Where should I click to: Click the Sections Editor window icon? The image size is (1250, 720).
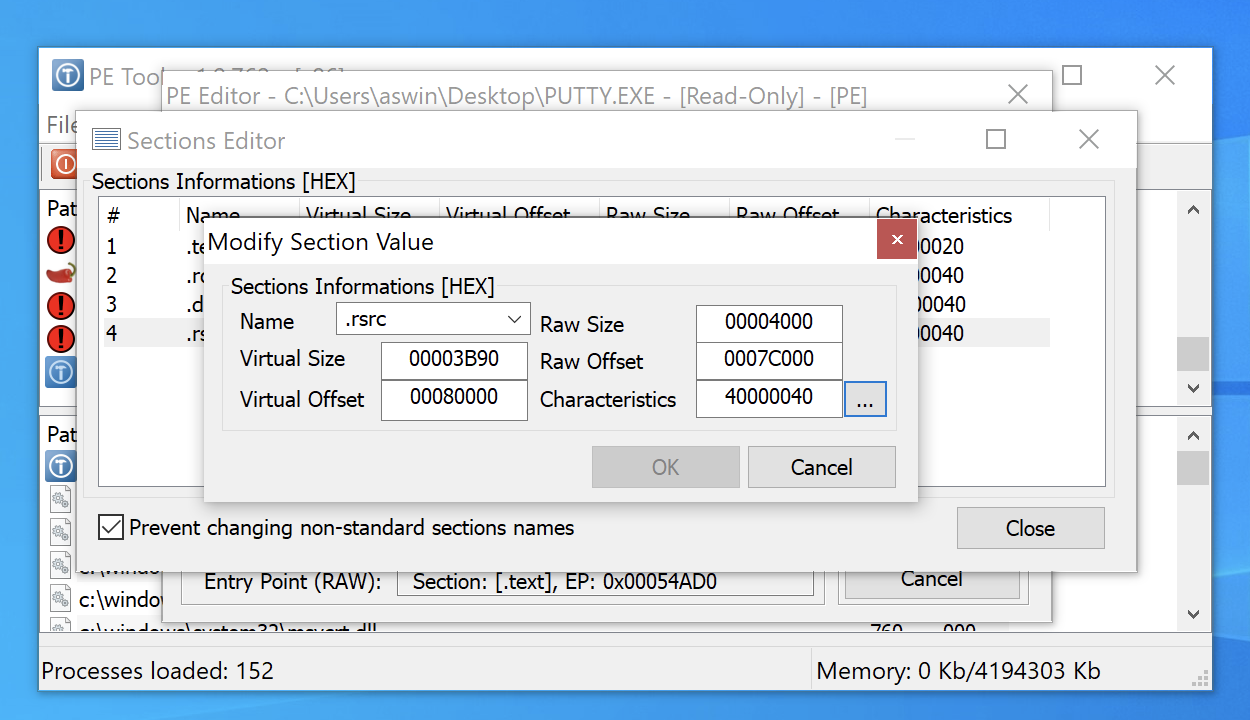pyautogui.click(x=106, y=140)
